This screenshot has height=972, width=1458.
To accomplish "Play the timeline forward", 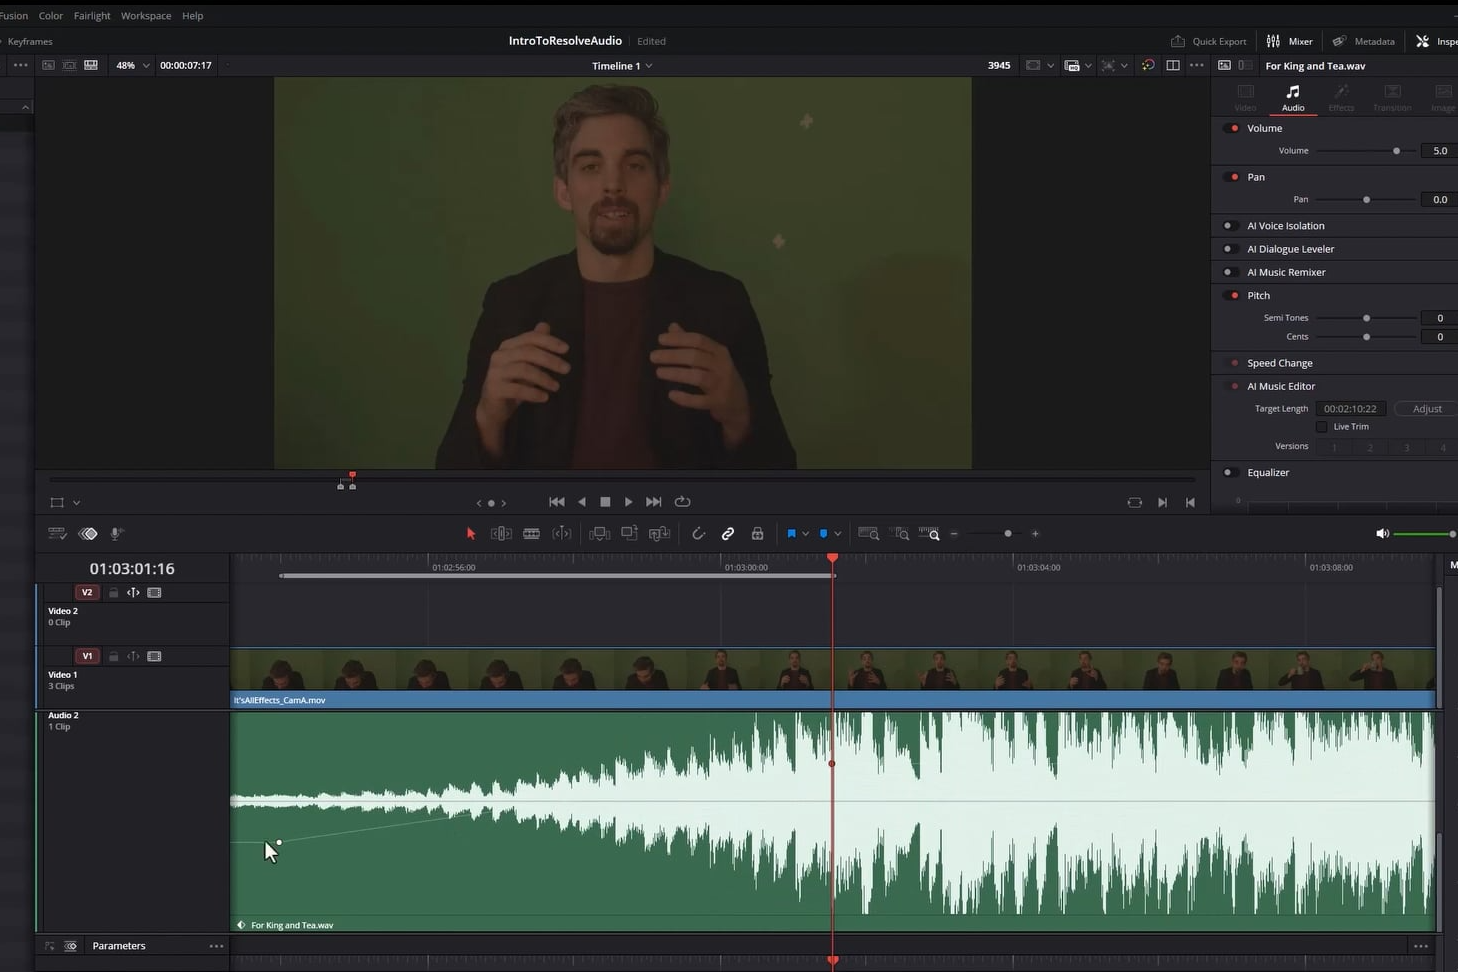I will 628,502.
